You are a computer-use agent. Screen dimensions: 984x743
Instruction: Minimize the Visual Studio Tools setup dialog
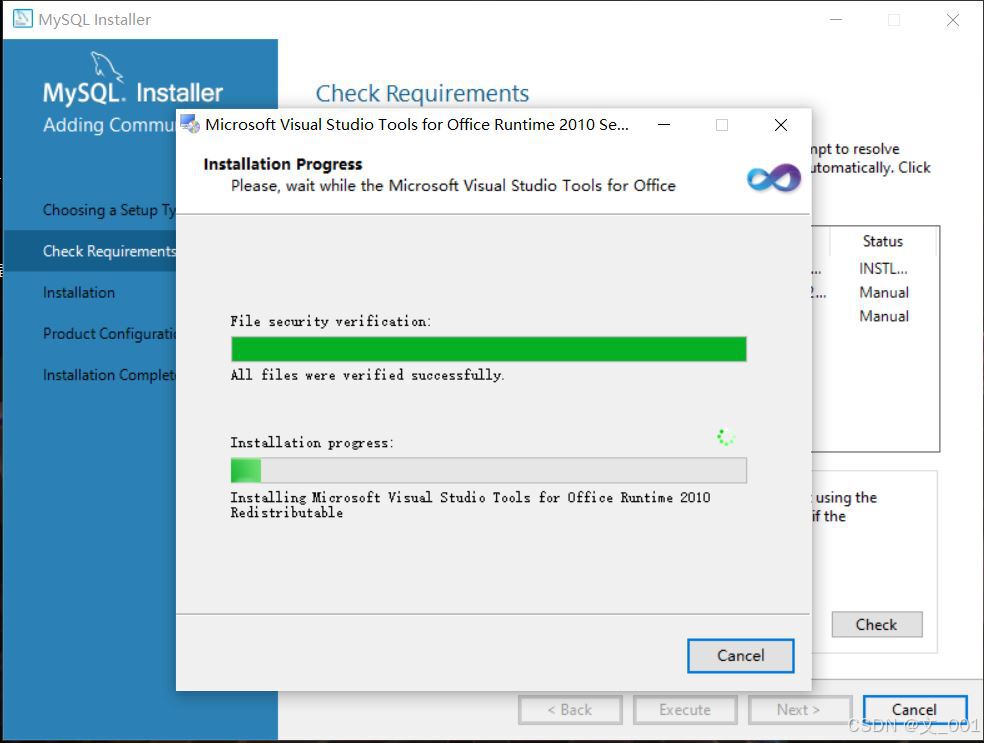click(664, 125)
